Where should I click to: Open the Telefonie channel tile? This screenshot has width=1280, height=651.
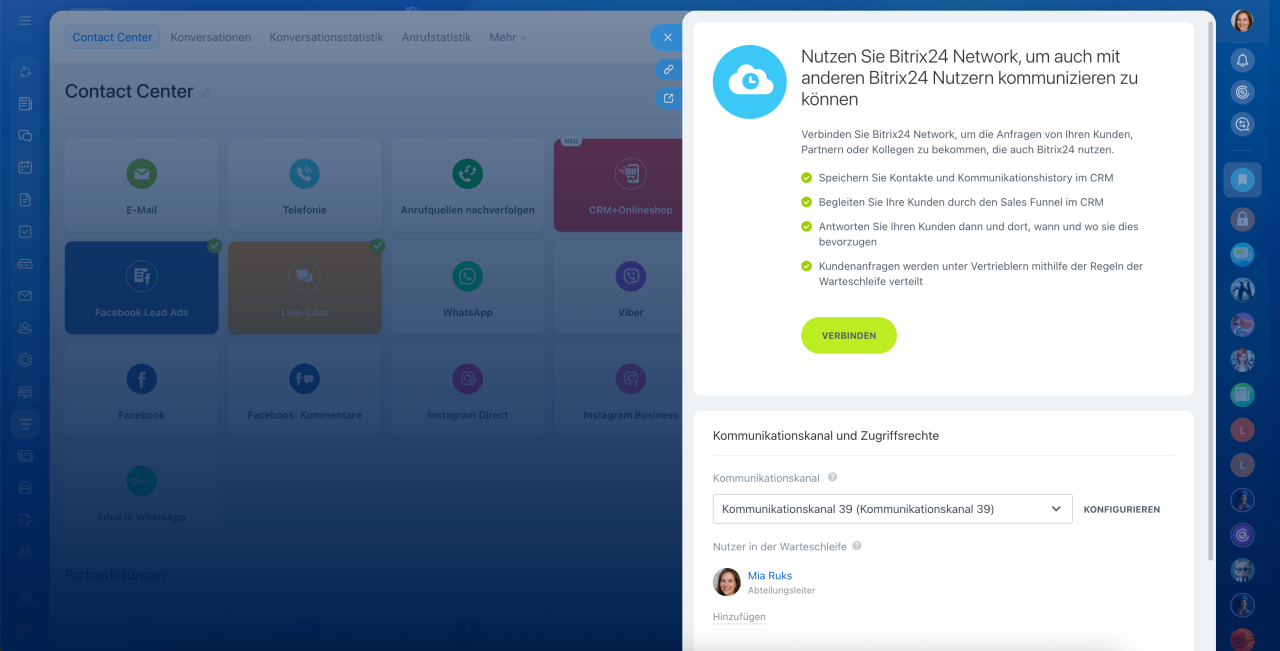pos(304,185)
